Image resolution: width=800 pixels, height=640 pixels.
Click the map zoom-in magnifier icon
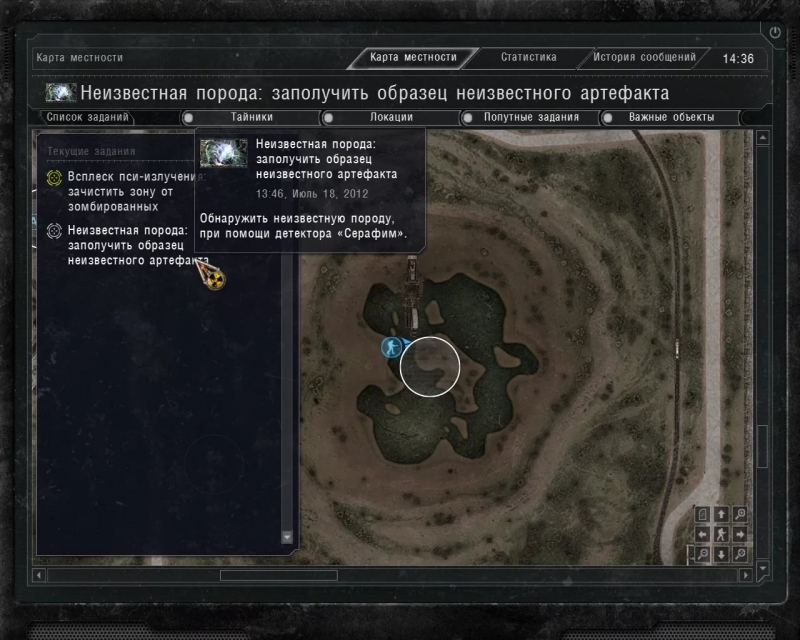point(740,514)
